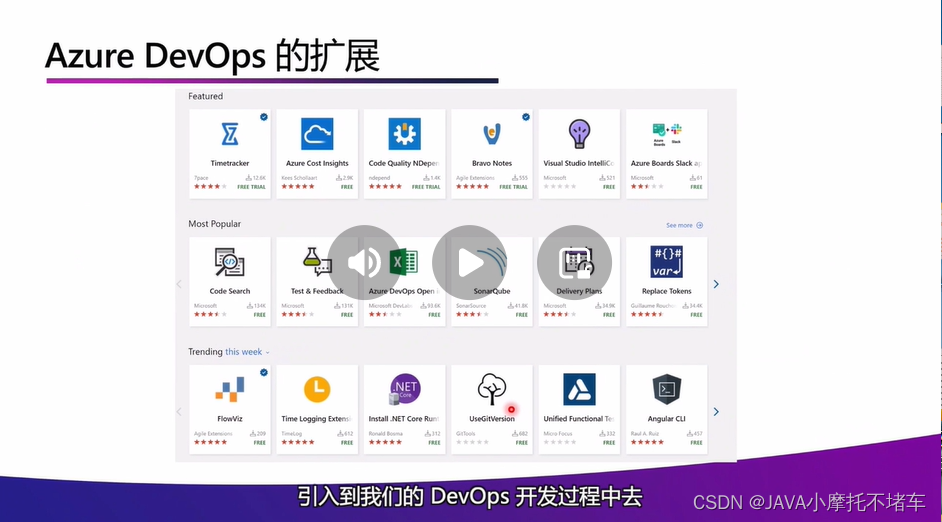Click the Timetracker extension icon
Screen dimensions: 942x522
pyautogui.click(x=229, y=134)
